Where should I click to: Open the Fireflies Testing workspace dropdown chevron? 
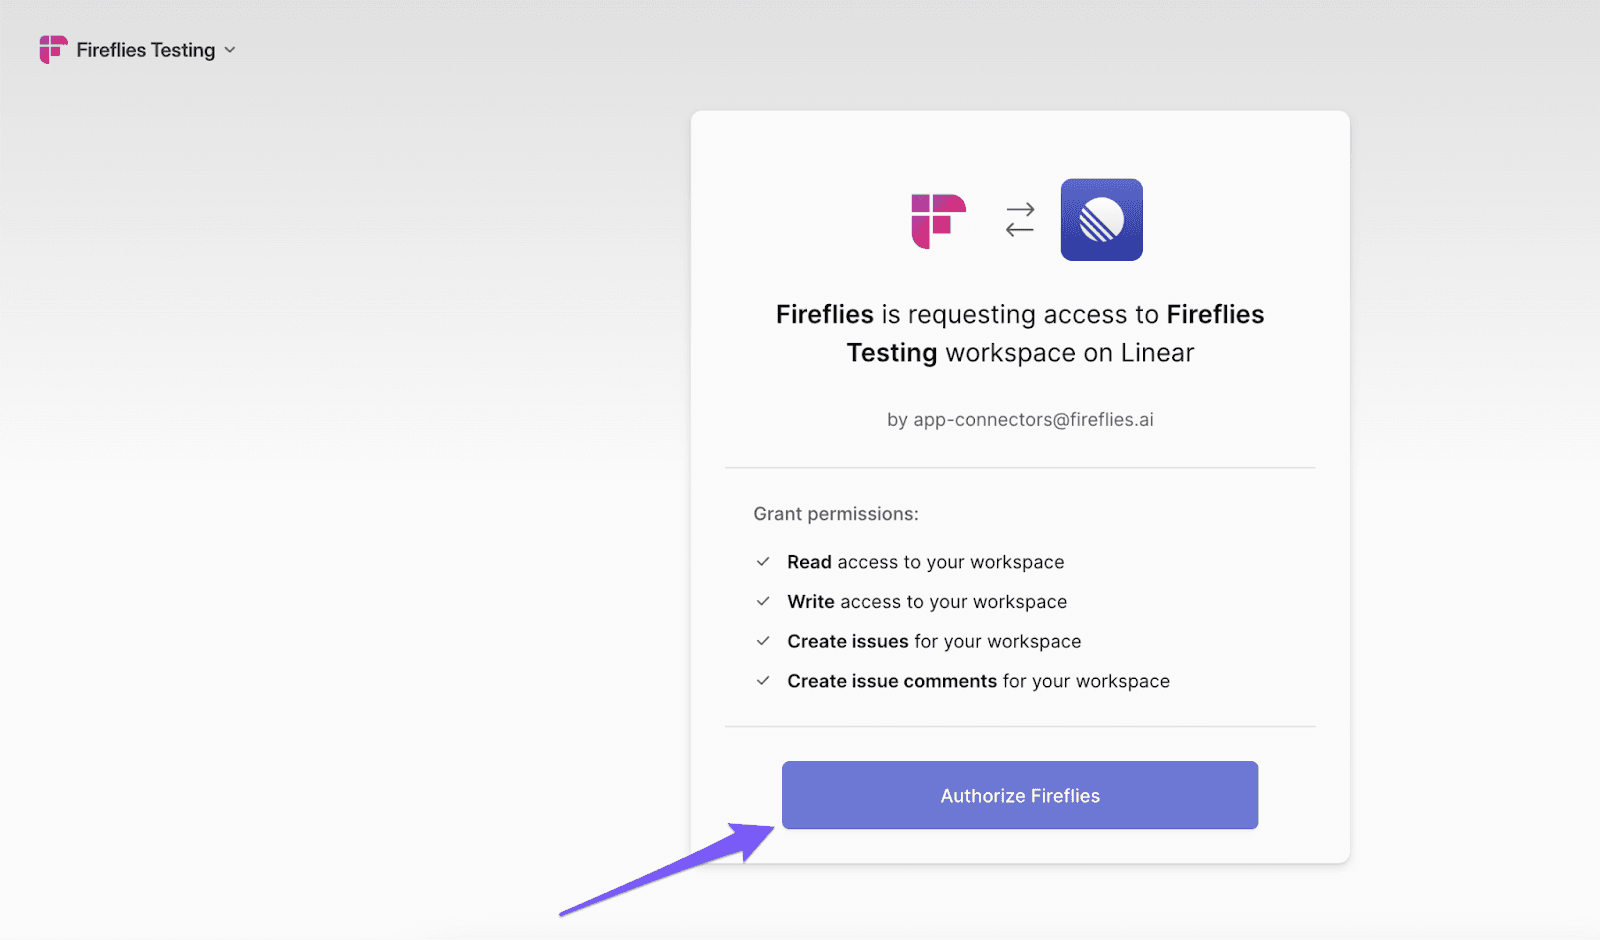(x=230, y=50)
